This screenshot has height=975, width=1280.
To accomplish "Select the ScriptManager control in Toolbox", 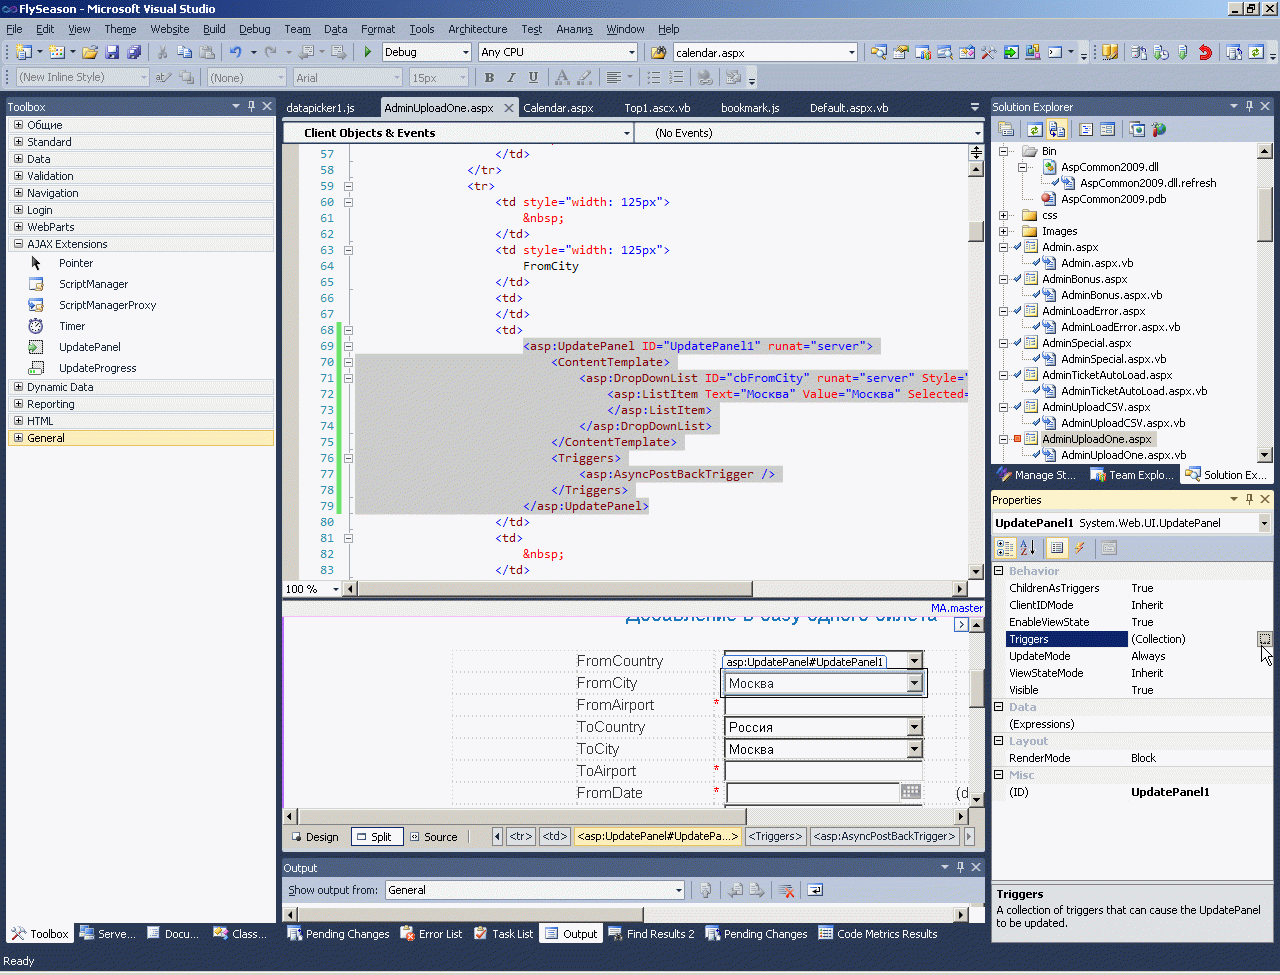I will tap(93, 284).
